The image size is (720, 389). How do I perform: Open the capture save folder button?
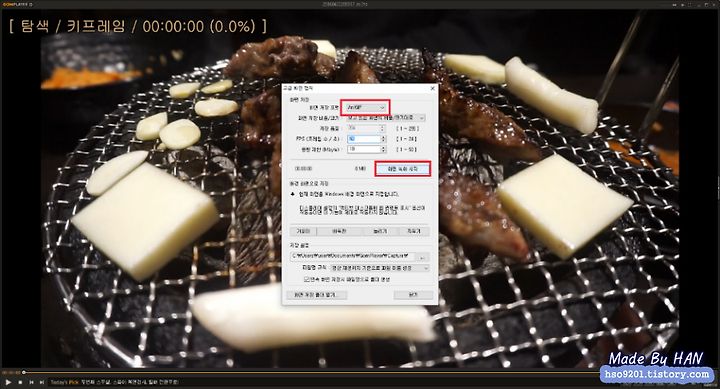316,295
